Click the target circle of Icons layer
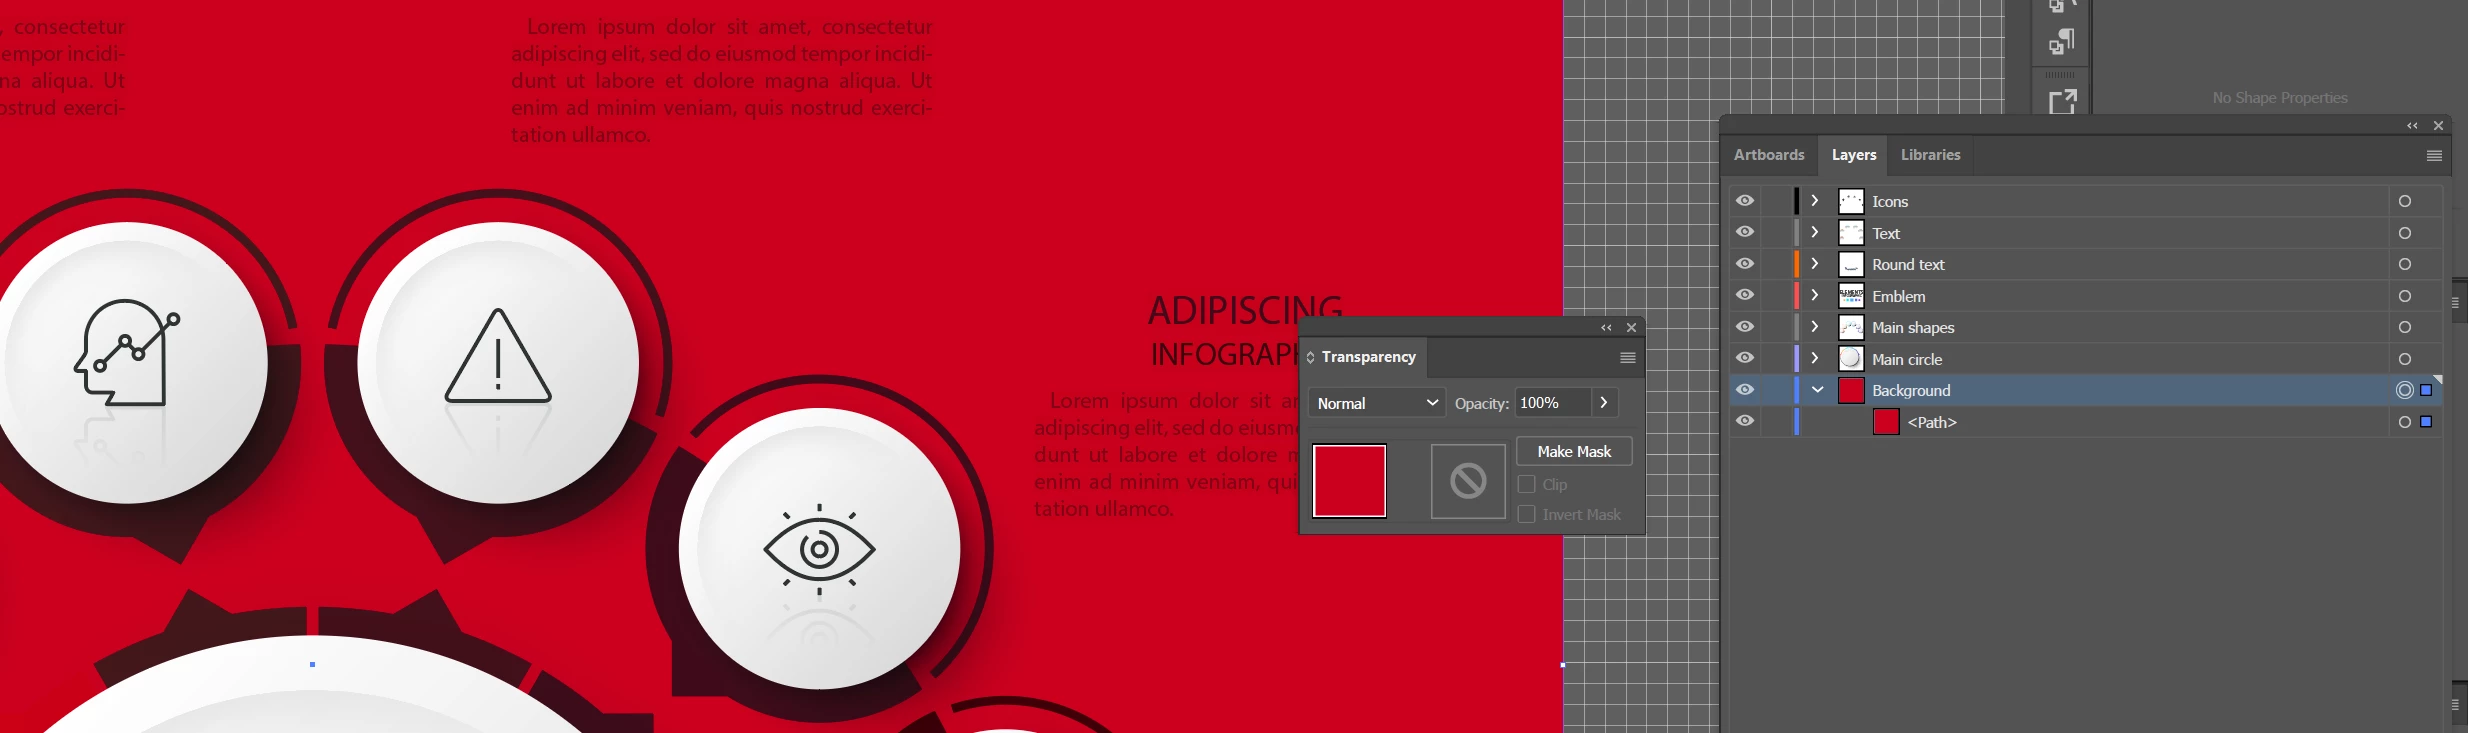This screenshot has height=733, width=2468. pos(2404,201)
